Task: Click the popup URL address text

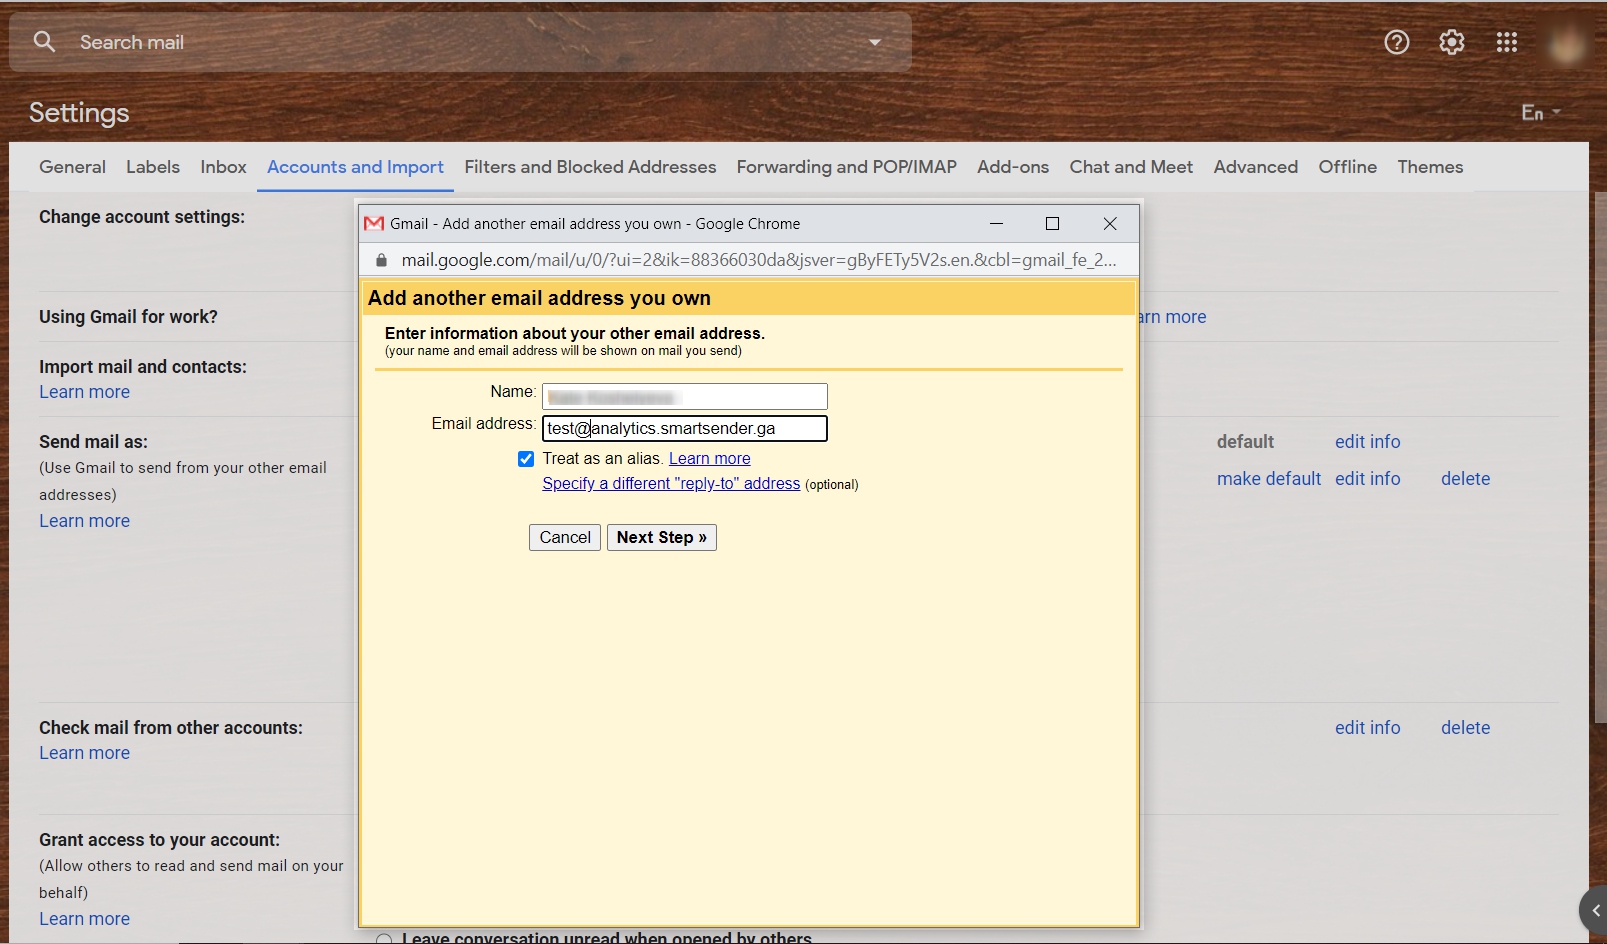Action: [x=759, y=260]
